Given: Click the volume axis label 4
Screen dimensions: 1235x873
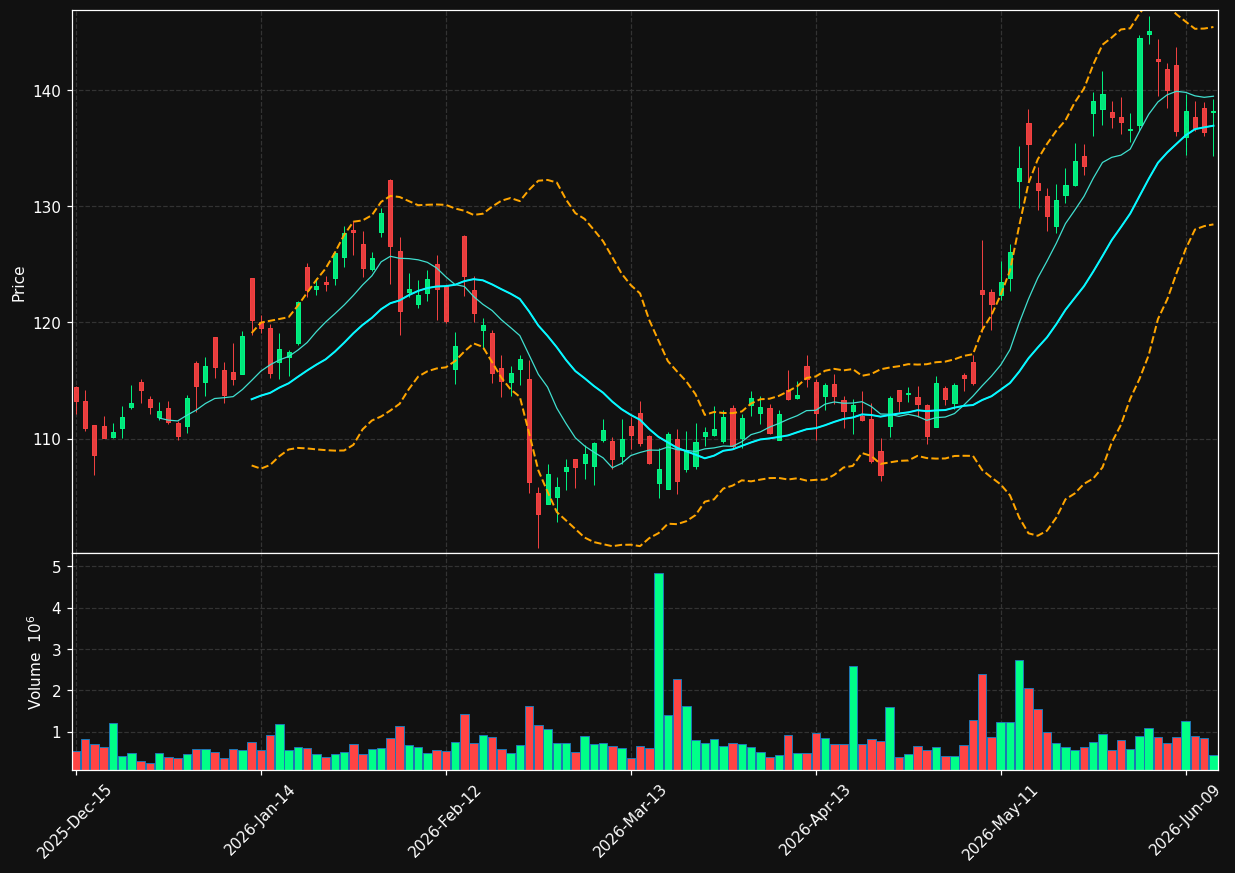Looking at the screenshot, I should coord(58,608).
